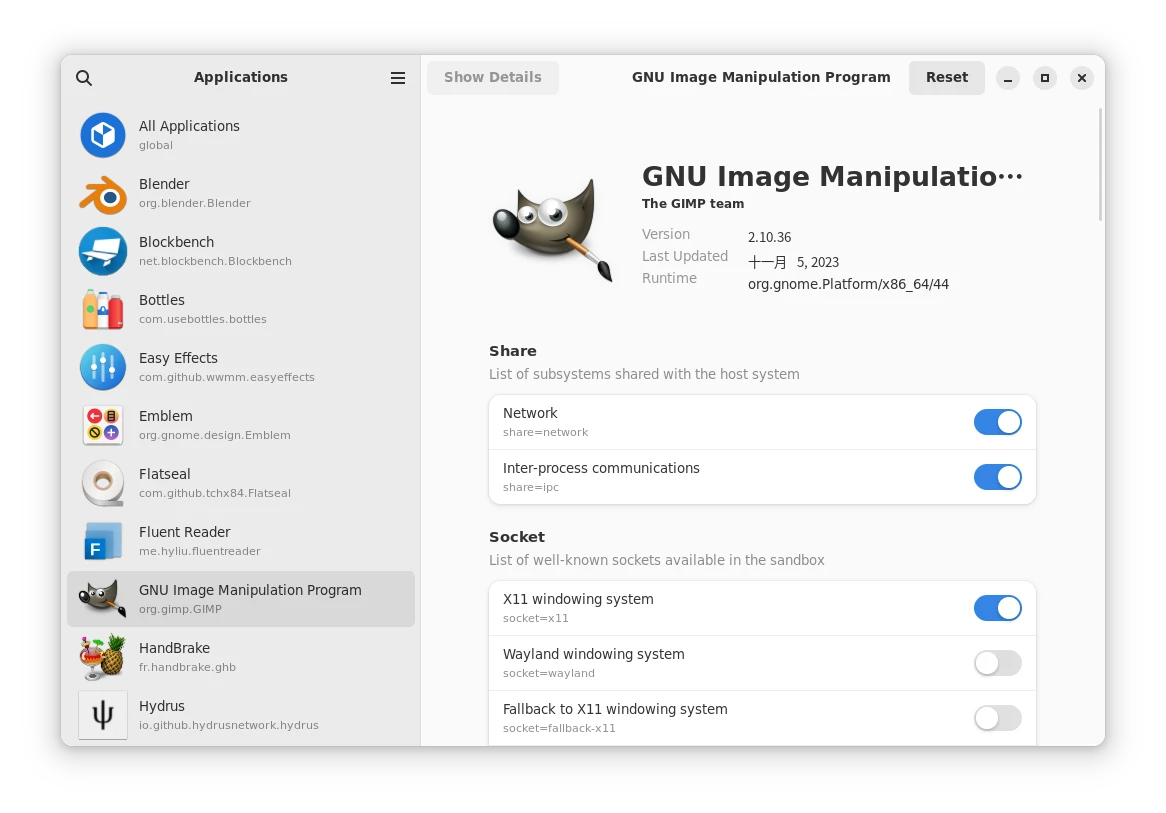Screen dimensions: 1166x813
Task: Select the Bottles app icon
Action: 103,309
